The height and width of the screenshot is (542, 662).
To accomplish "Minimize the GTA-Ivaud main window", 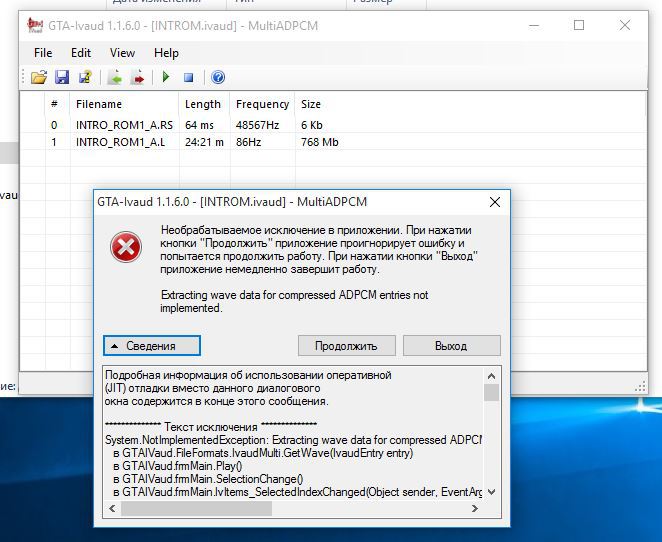I will [534, 25].
